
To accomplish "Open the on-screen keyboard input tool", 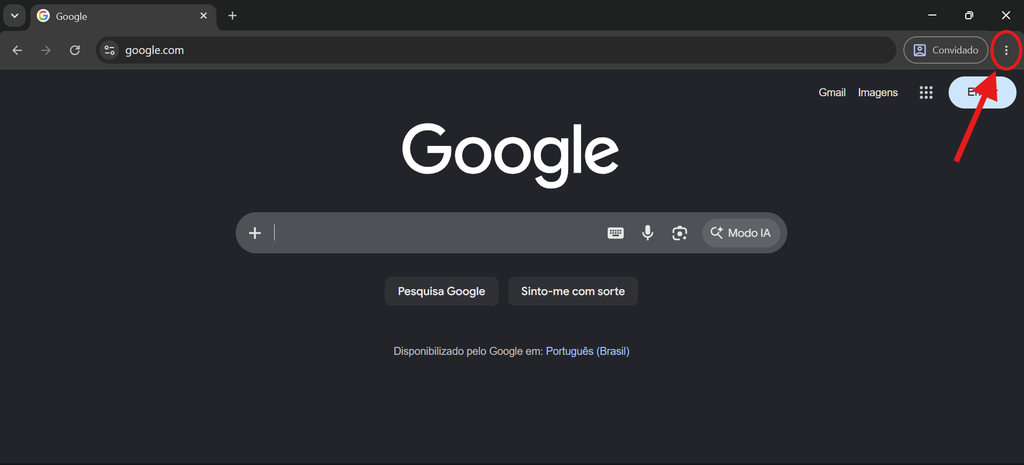I will point(615,232).
